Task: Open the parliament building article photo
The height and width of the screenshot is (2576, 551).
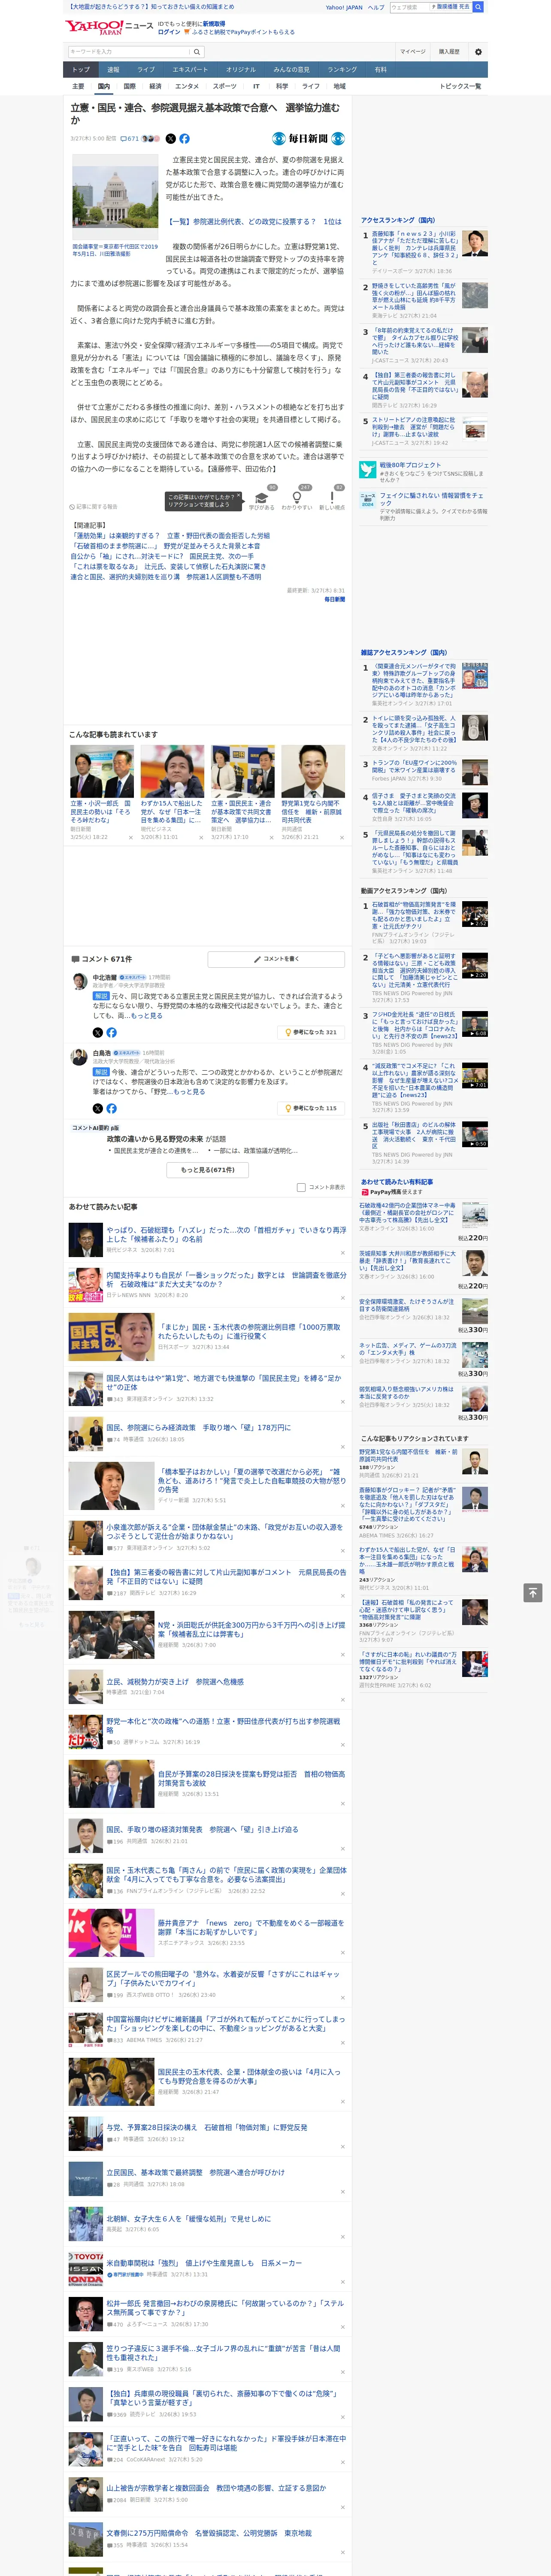Action: [115, 198]
